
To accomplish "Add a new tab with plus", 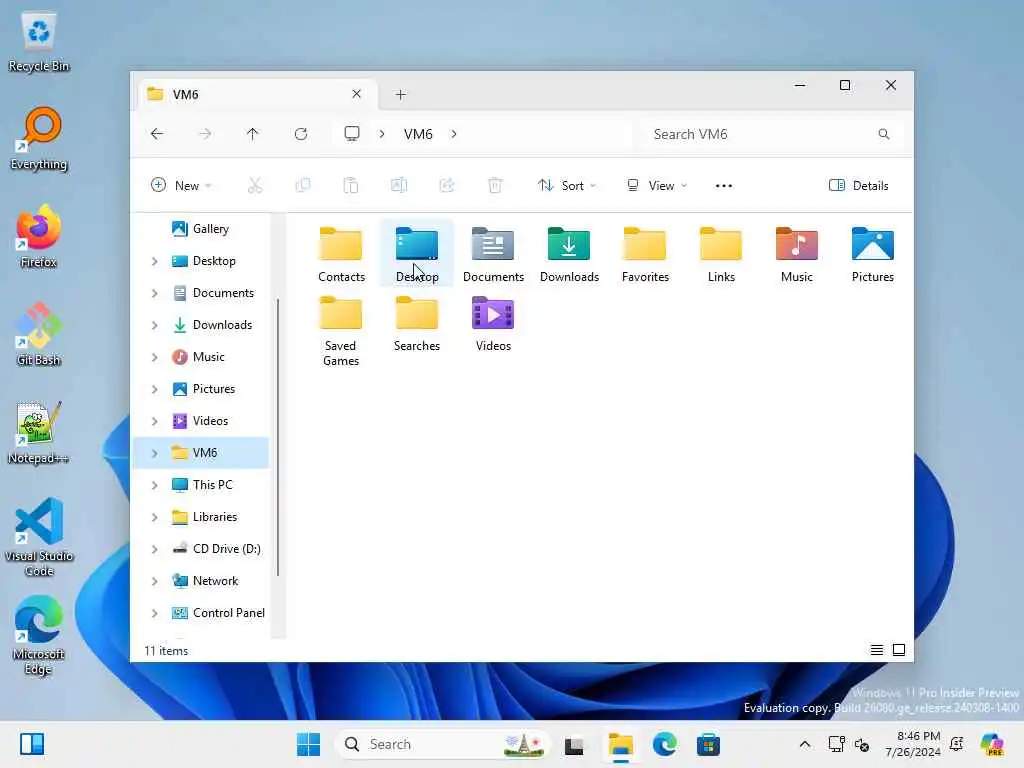I will click(400, 95).
